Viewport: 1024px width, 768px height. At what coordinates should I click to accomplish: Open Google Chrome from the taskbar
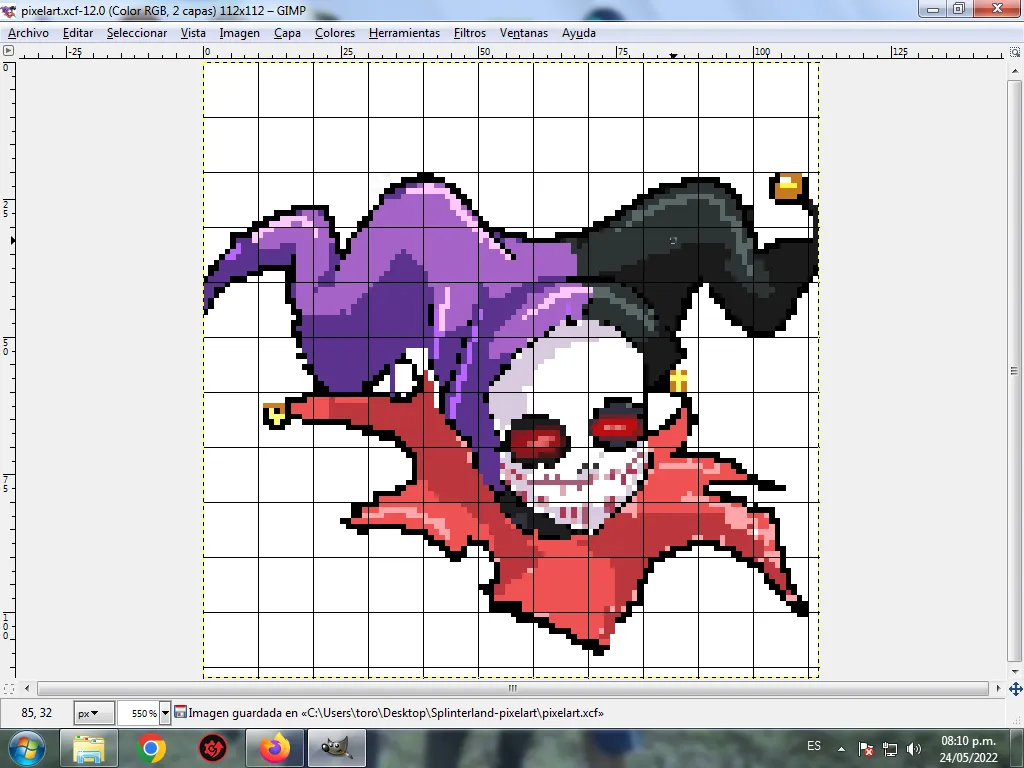(x=151, y=748)
